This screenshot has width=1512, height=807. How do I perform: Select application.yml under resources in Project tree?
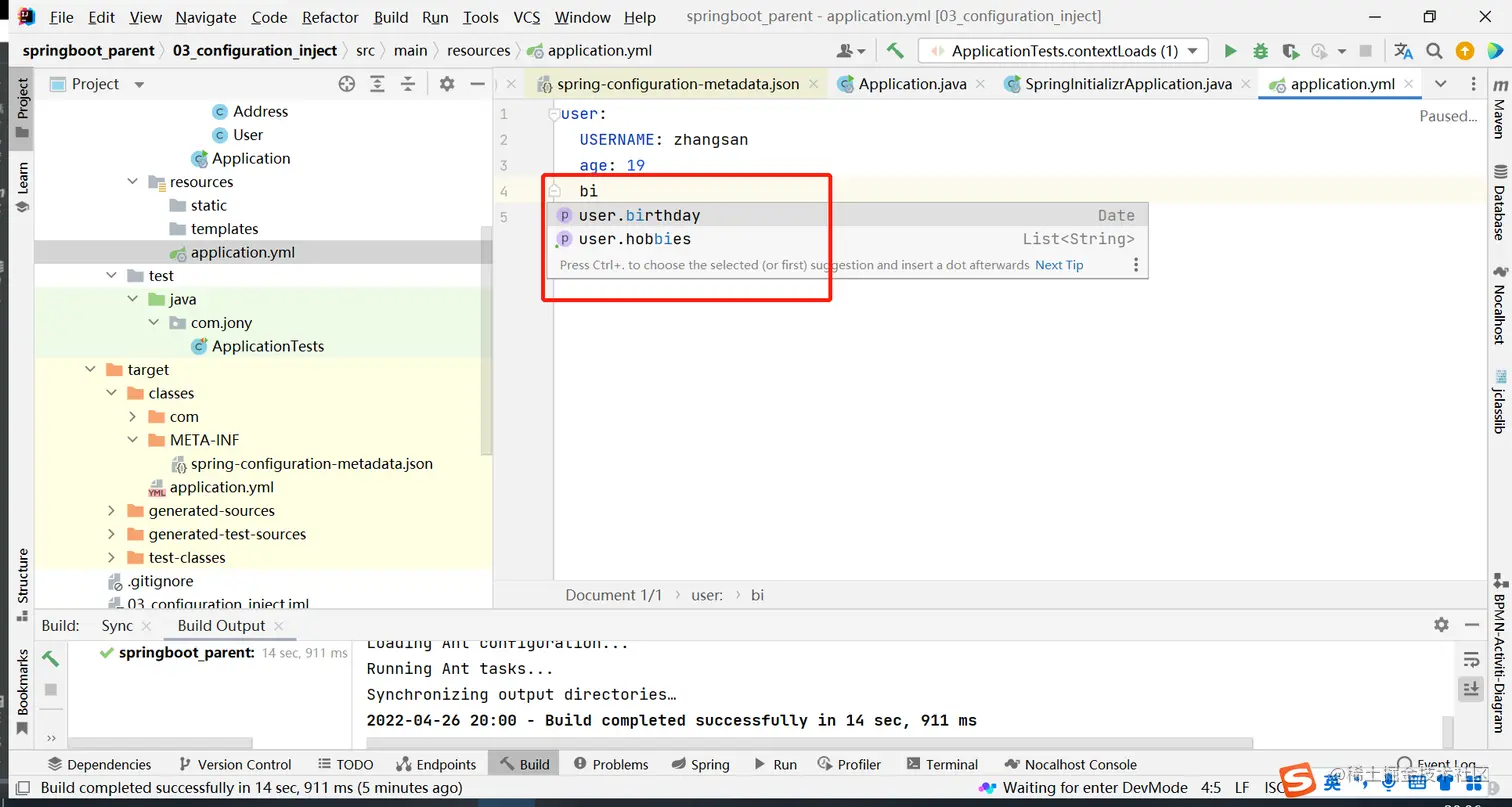pyautogui.click(x=243, y=252)
